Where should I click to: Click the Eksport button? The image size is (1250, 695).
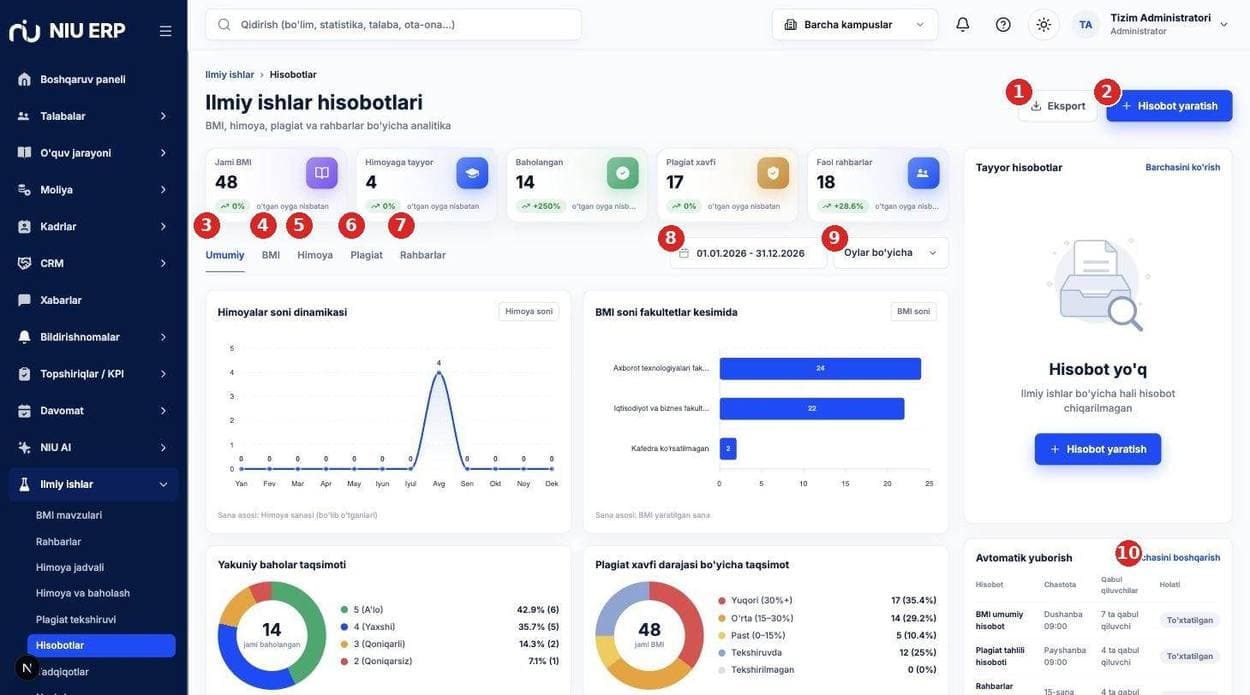point(1058,106)
